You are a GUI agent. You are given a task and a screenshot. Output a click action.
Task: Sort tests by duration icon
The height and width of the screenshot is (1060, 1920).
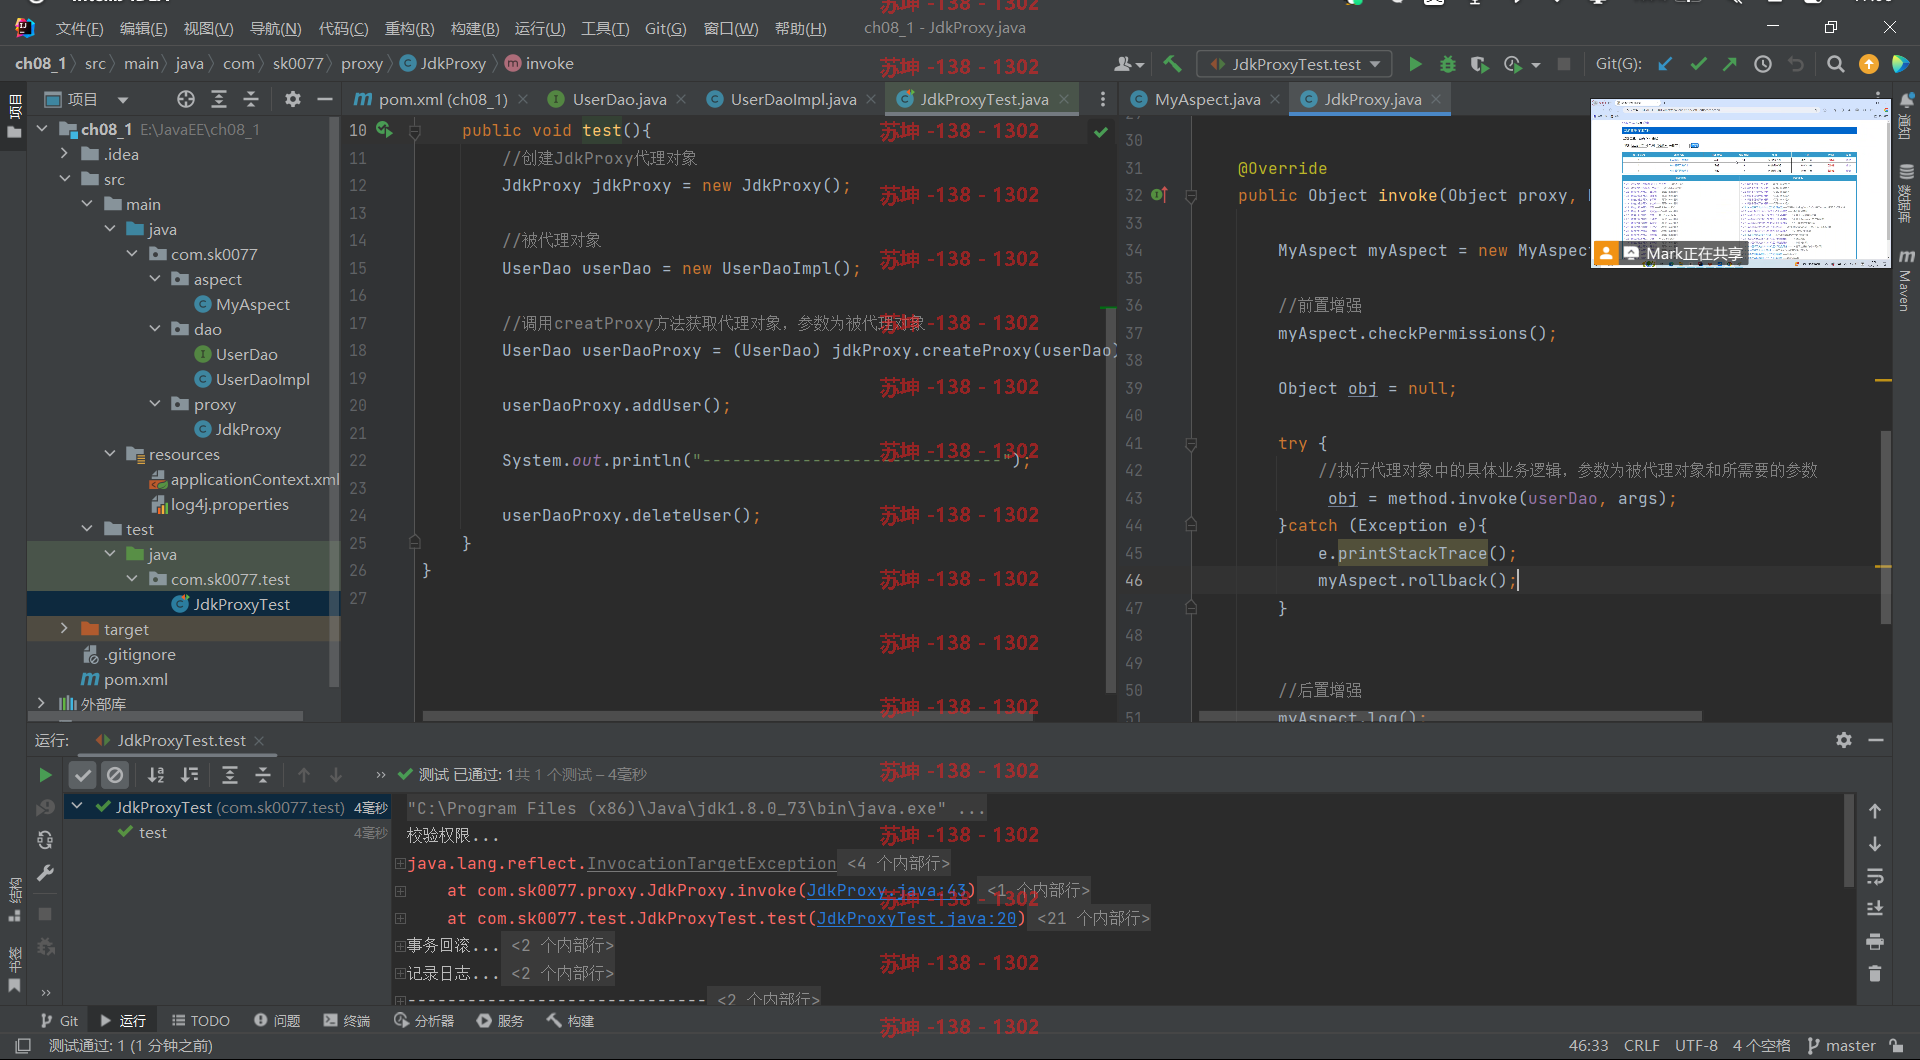pyautogui.click(x=189, y=775)
